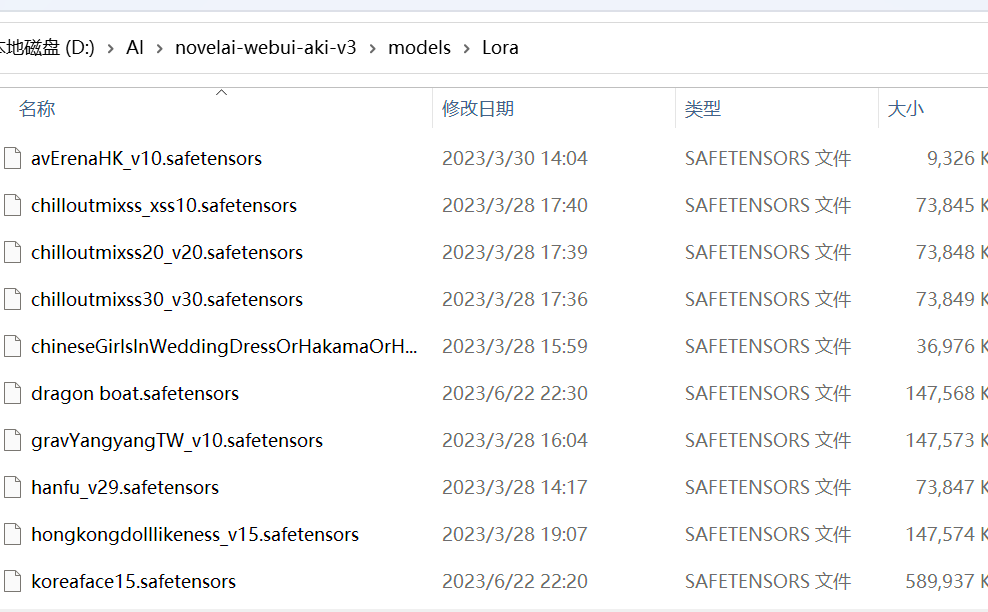Go to the AI folder breadcrumb
Viewport: 988px width, 612px height.
[135, 48]
